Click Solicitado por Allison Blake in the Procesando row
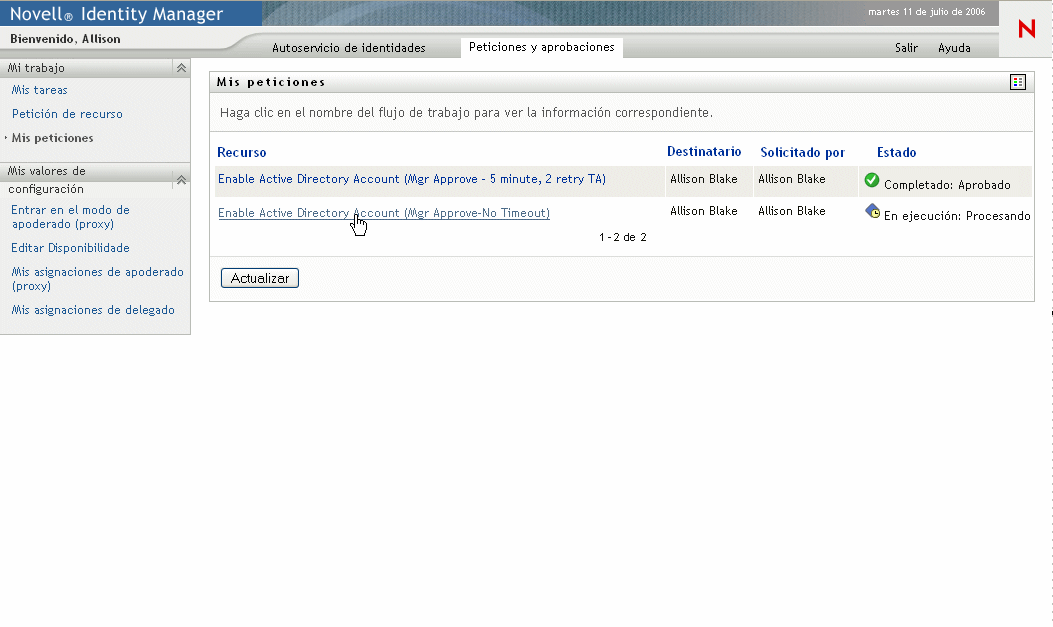1053x627 pixels. [x=792, y=211]
